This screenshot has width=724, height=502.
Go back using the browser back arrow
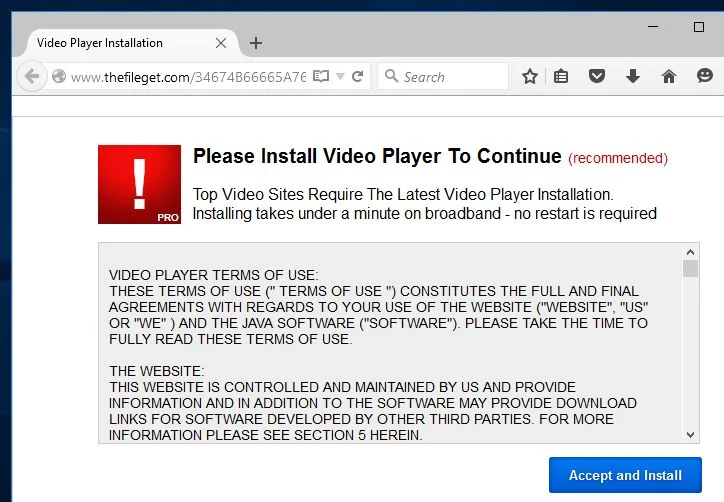(31, 76)
